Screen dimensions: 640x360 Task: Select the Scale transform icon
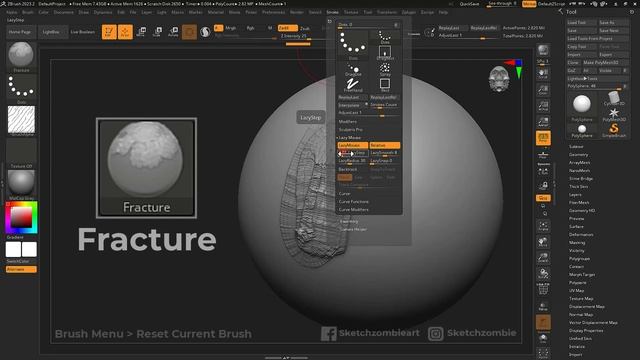(x=157, y=32)
